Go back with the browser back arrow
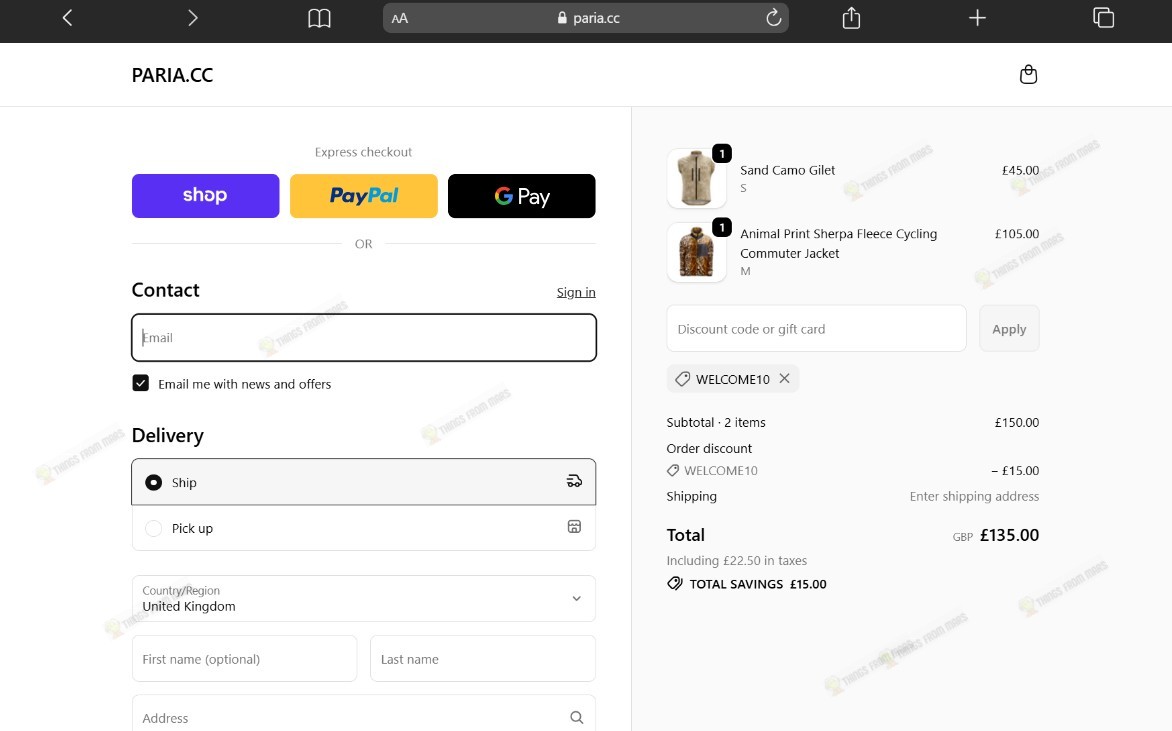 click(x=67, y=18)
